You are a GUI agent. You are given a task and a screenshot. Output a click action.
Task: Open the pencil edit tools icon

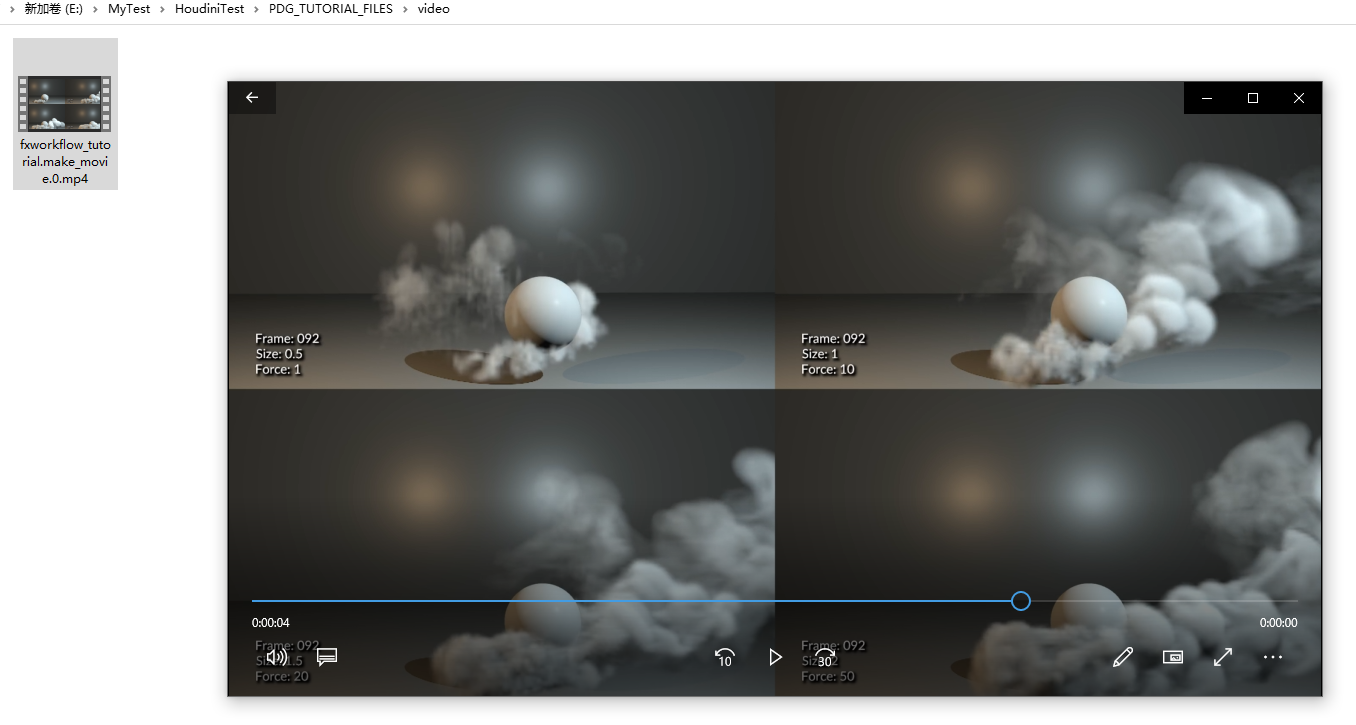tap(1123, 657)
